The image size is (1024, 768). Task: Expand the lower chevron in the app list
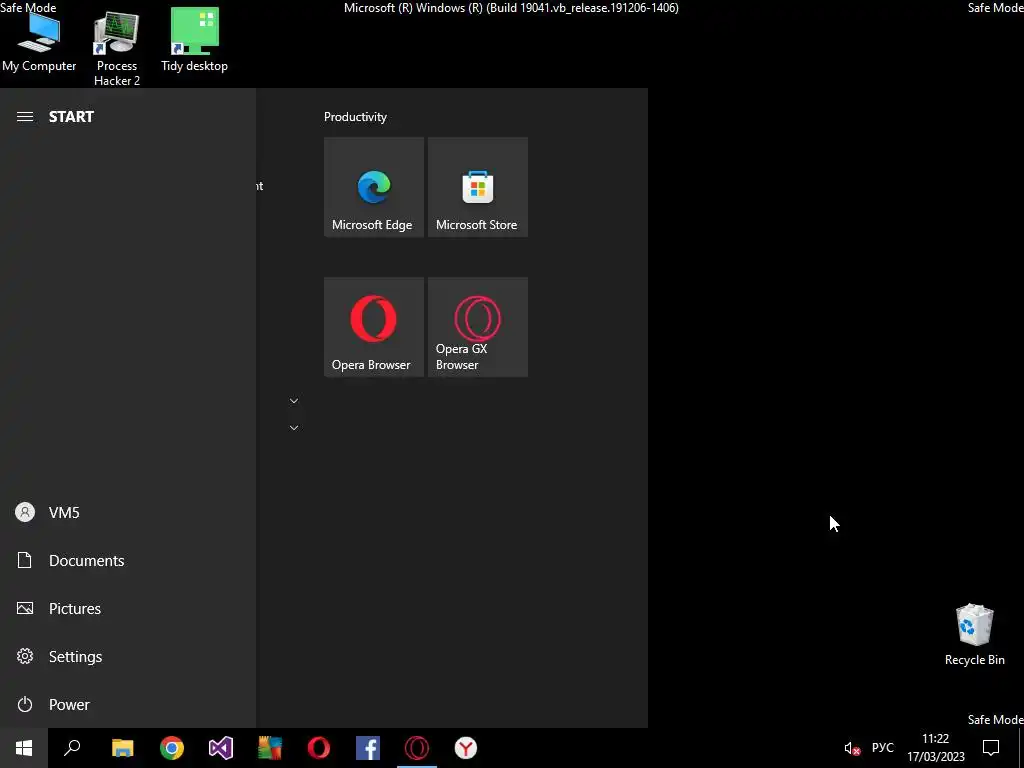(x=294, y=428)
